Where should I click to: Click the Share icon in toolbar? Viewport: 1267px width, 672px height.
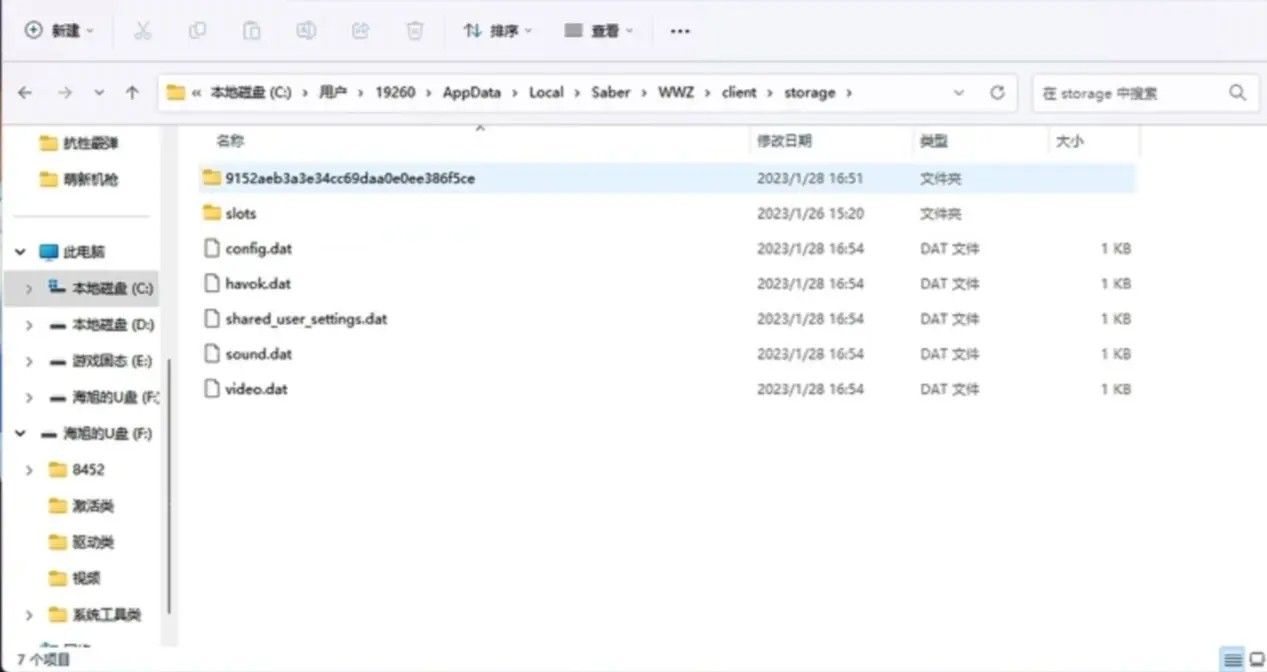[360, 31]
